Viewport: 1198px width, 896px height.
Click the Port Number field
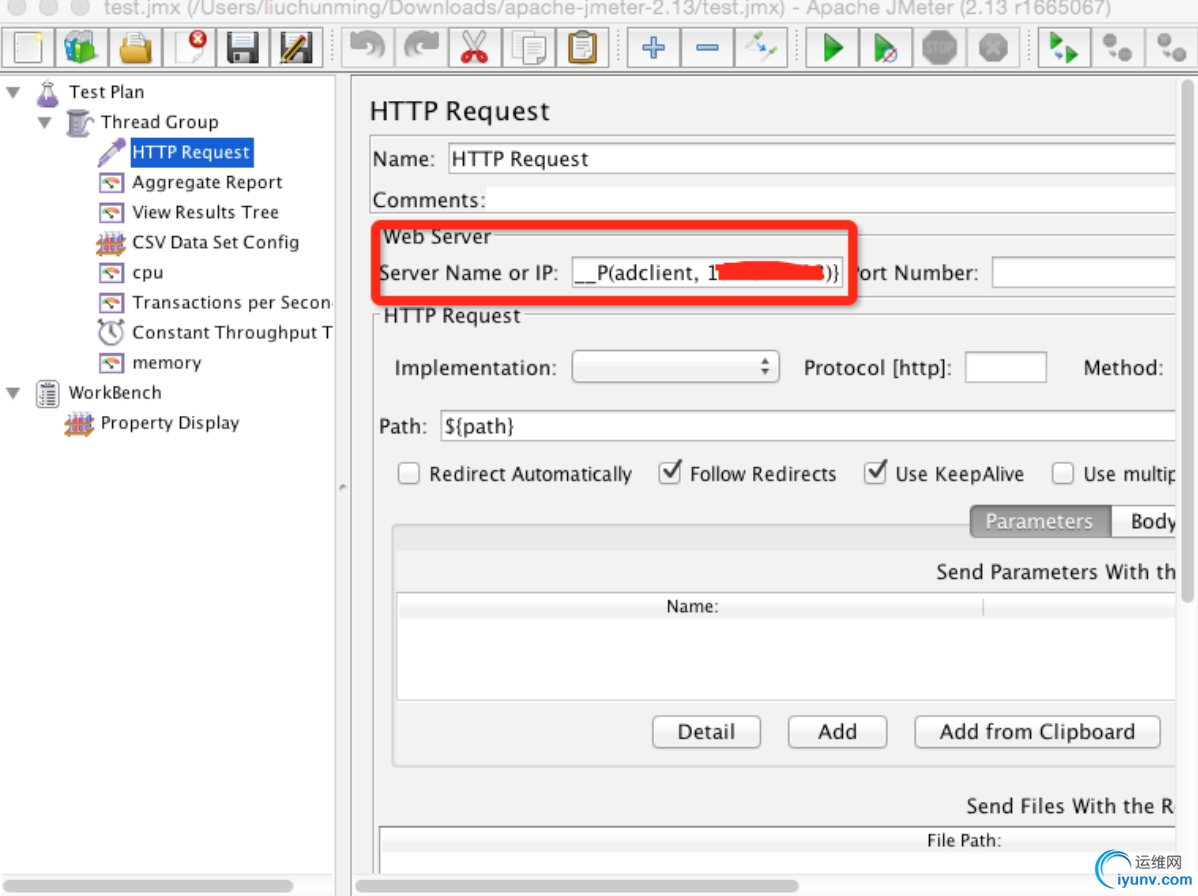1083,273
